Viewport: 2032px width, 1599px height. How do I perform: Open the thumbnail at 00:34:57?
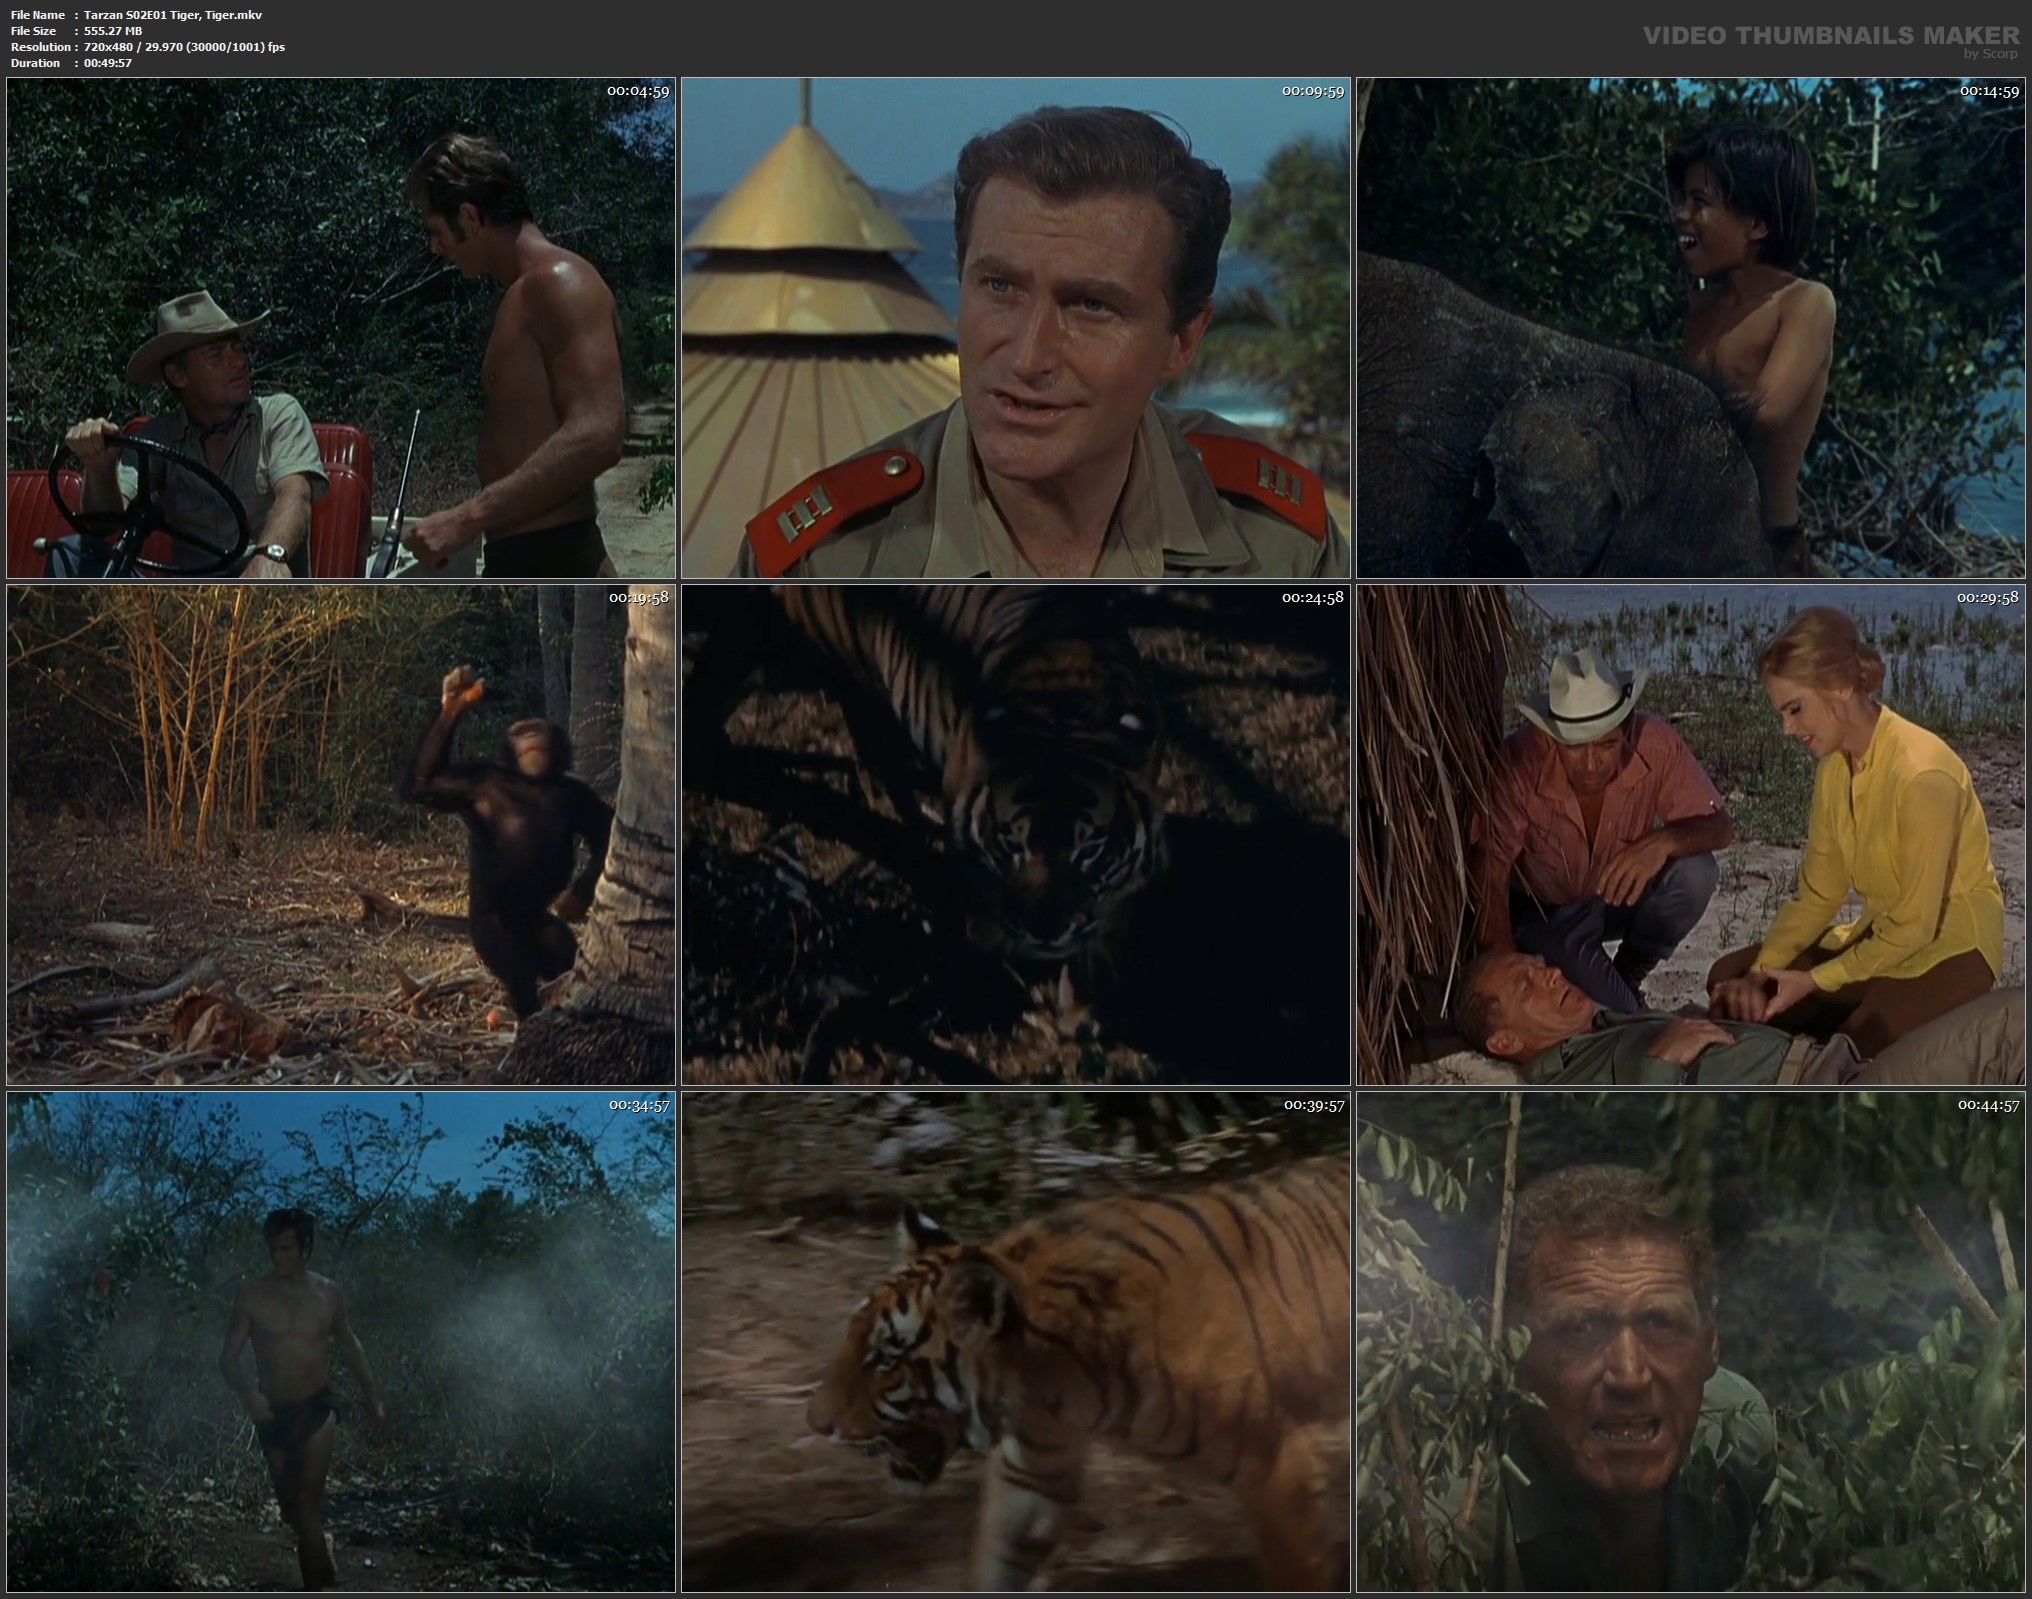(x=340, y=1342)
